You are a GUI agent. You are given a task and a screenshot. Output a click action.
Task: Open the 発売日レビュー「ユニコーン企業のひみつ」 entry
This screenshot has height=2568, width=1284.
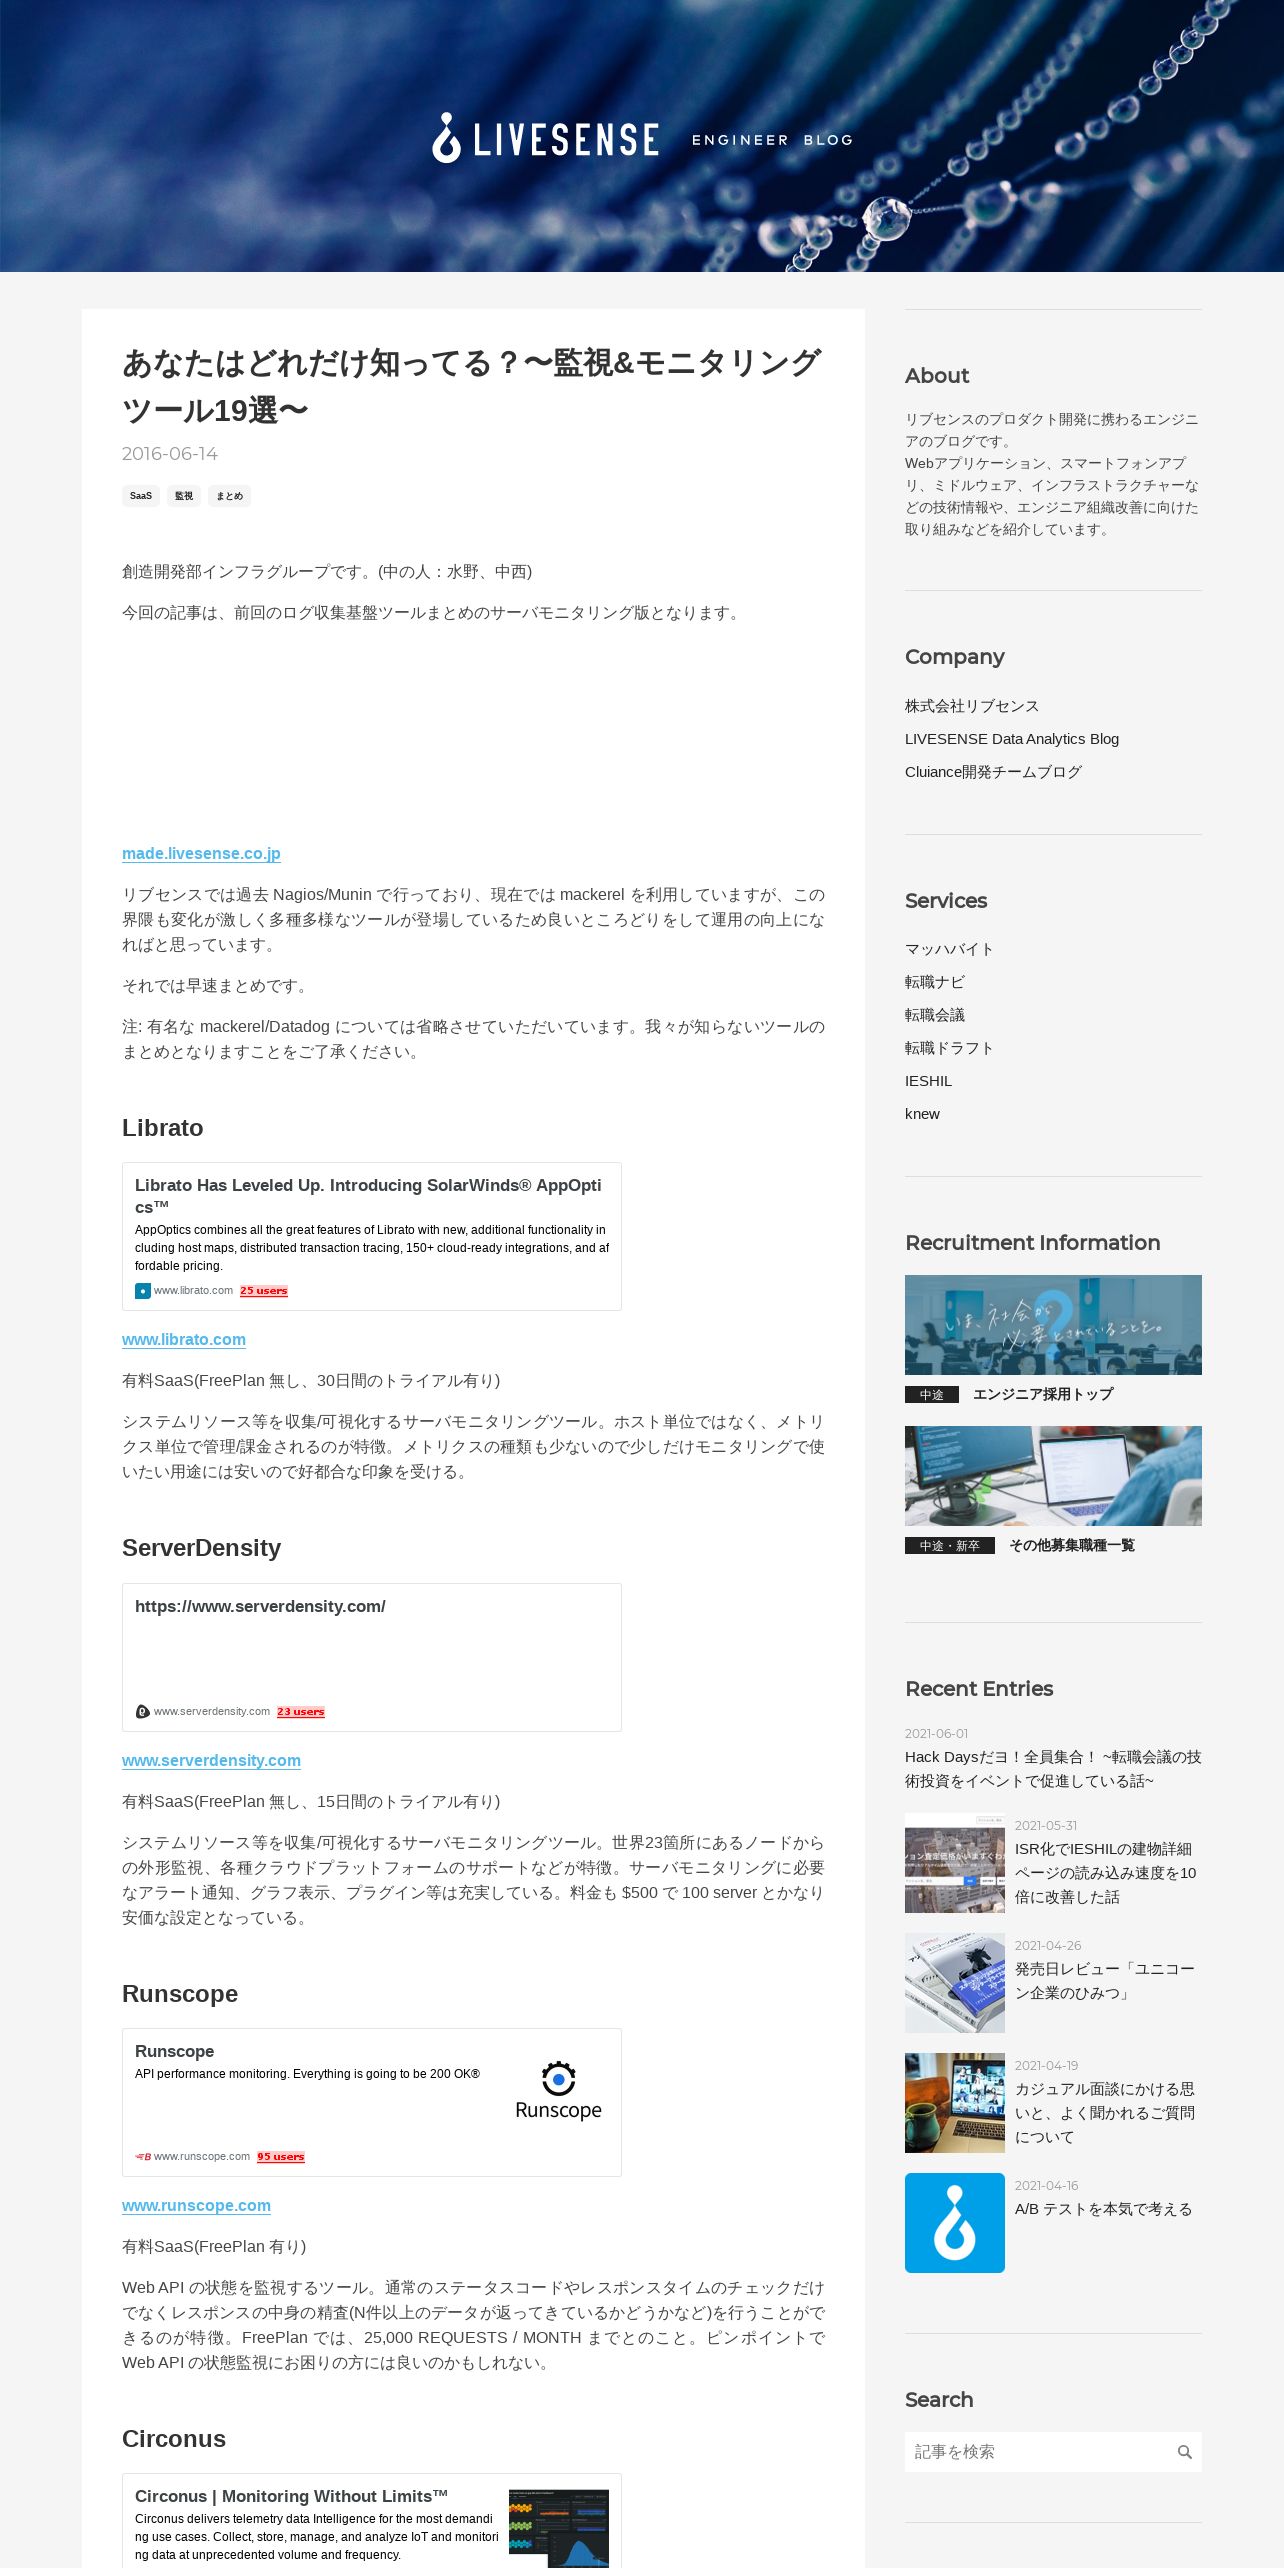click(1105, 1981)
